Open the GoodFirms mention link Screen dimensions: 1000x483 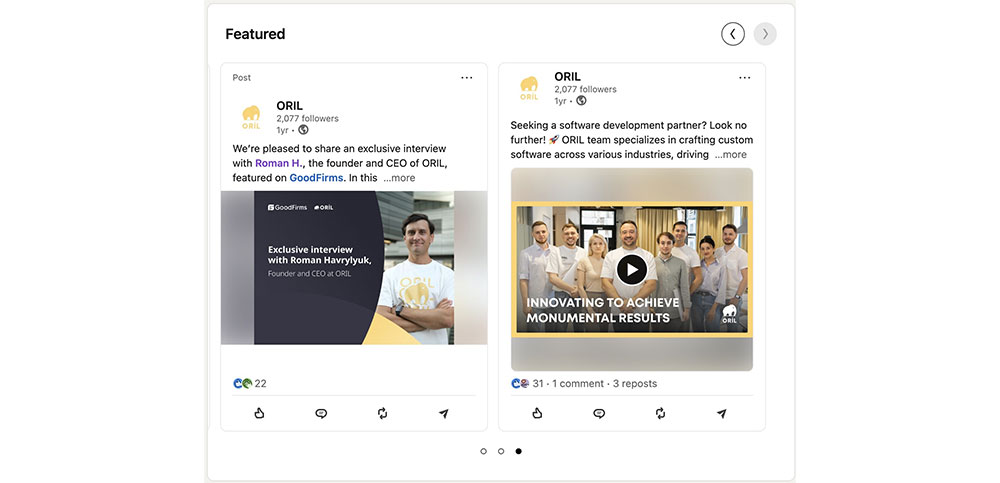[x=316, y=178]
